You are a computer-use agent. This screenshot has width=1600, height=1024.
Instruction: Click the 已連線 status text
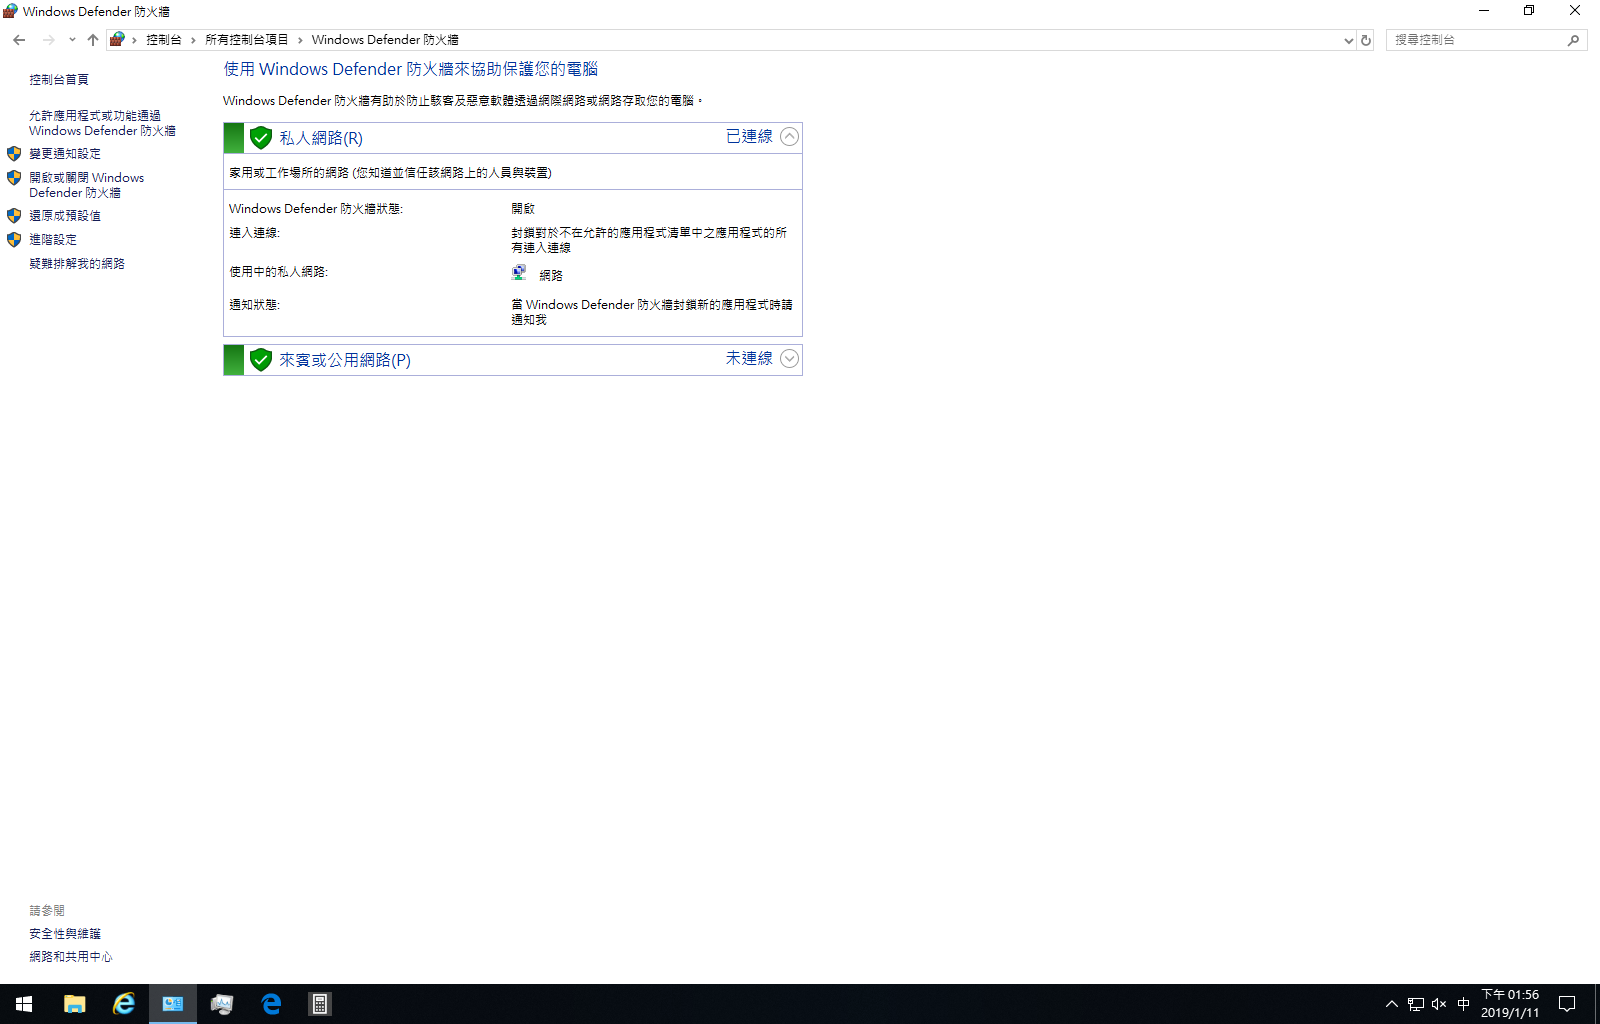[x=749, y=137]
